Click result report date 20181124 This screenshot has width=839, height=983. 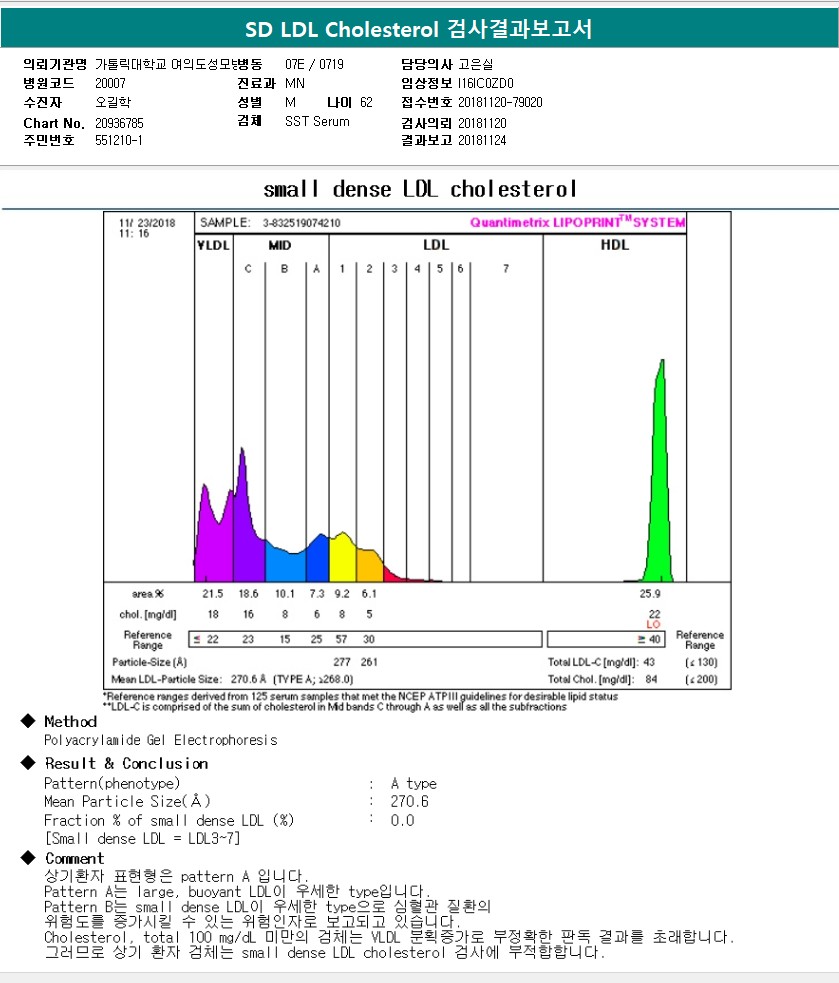[482, 140]
